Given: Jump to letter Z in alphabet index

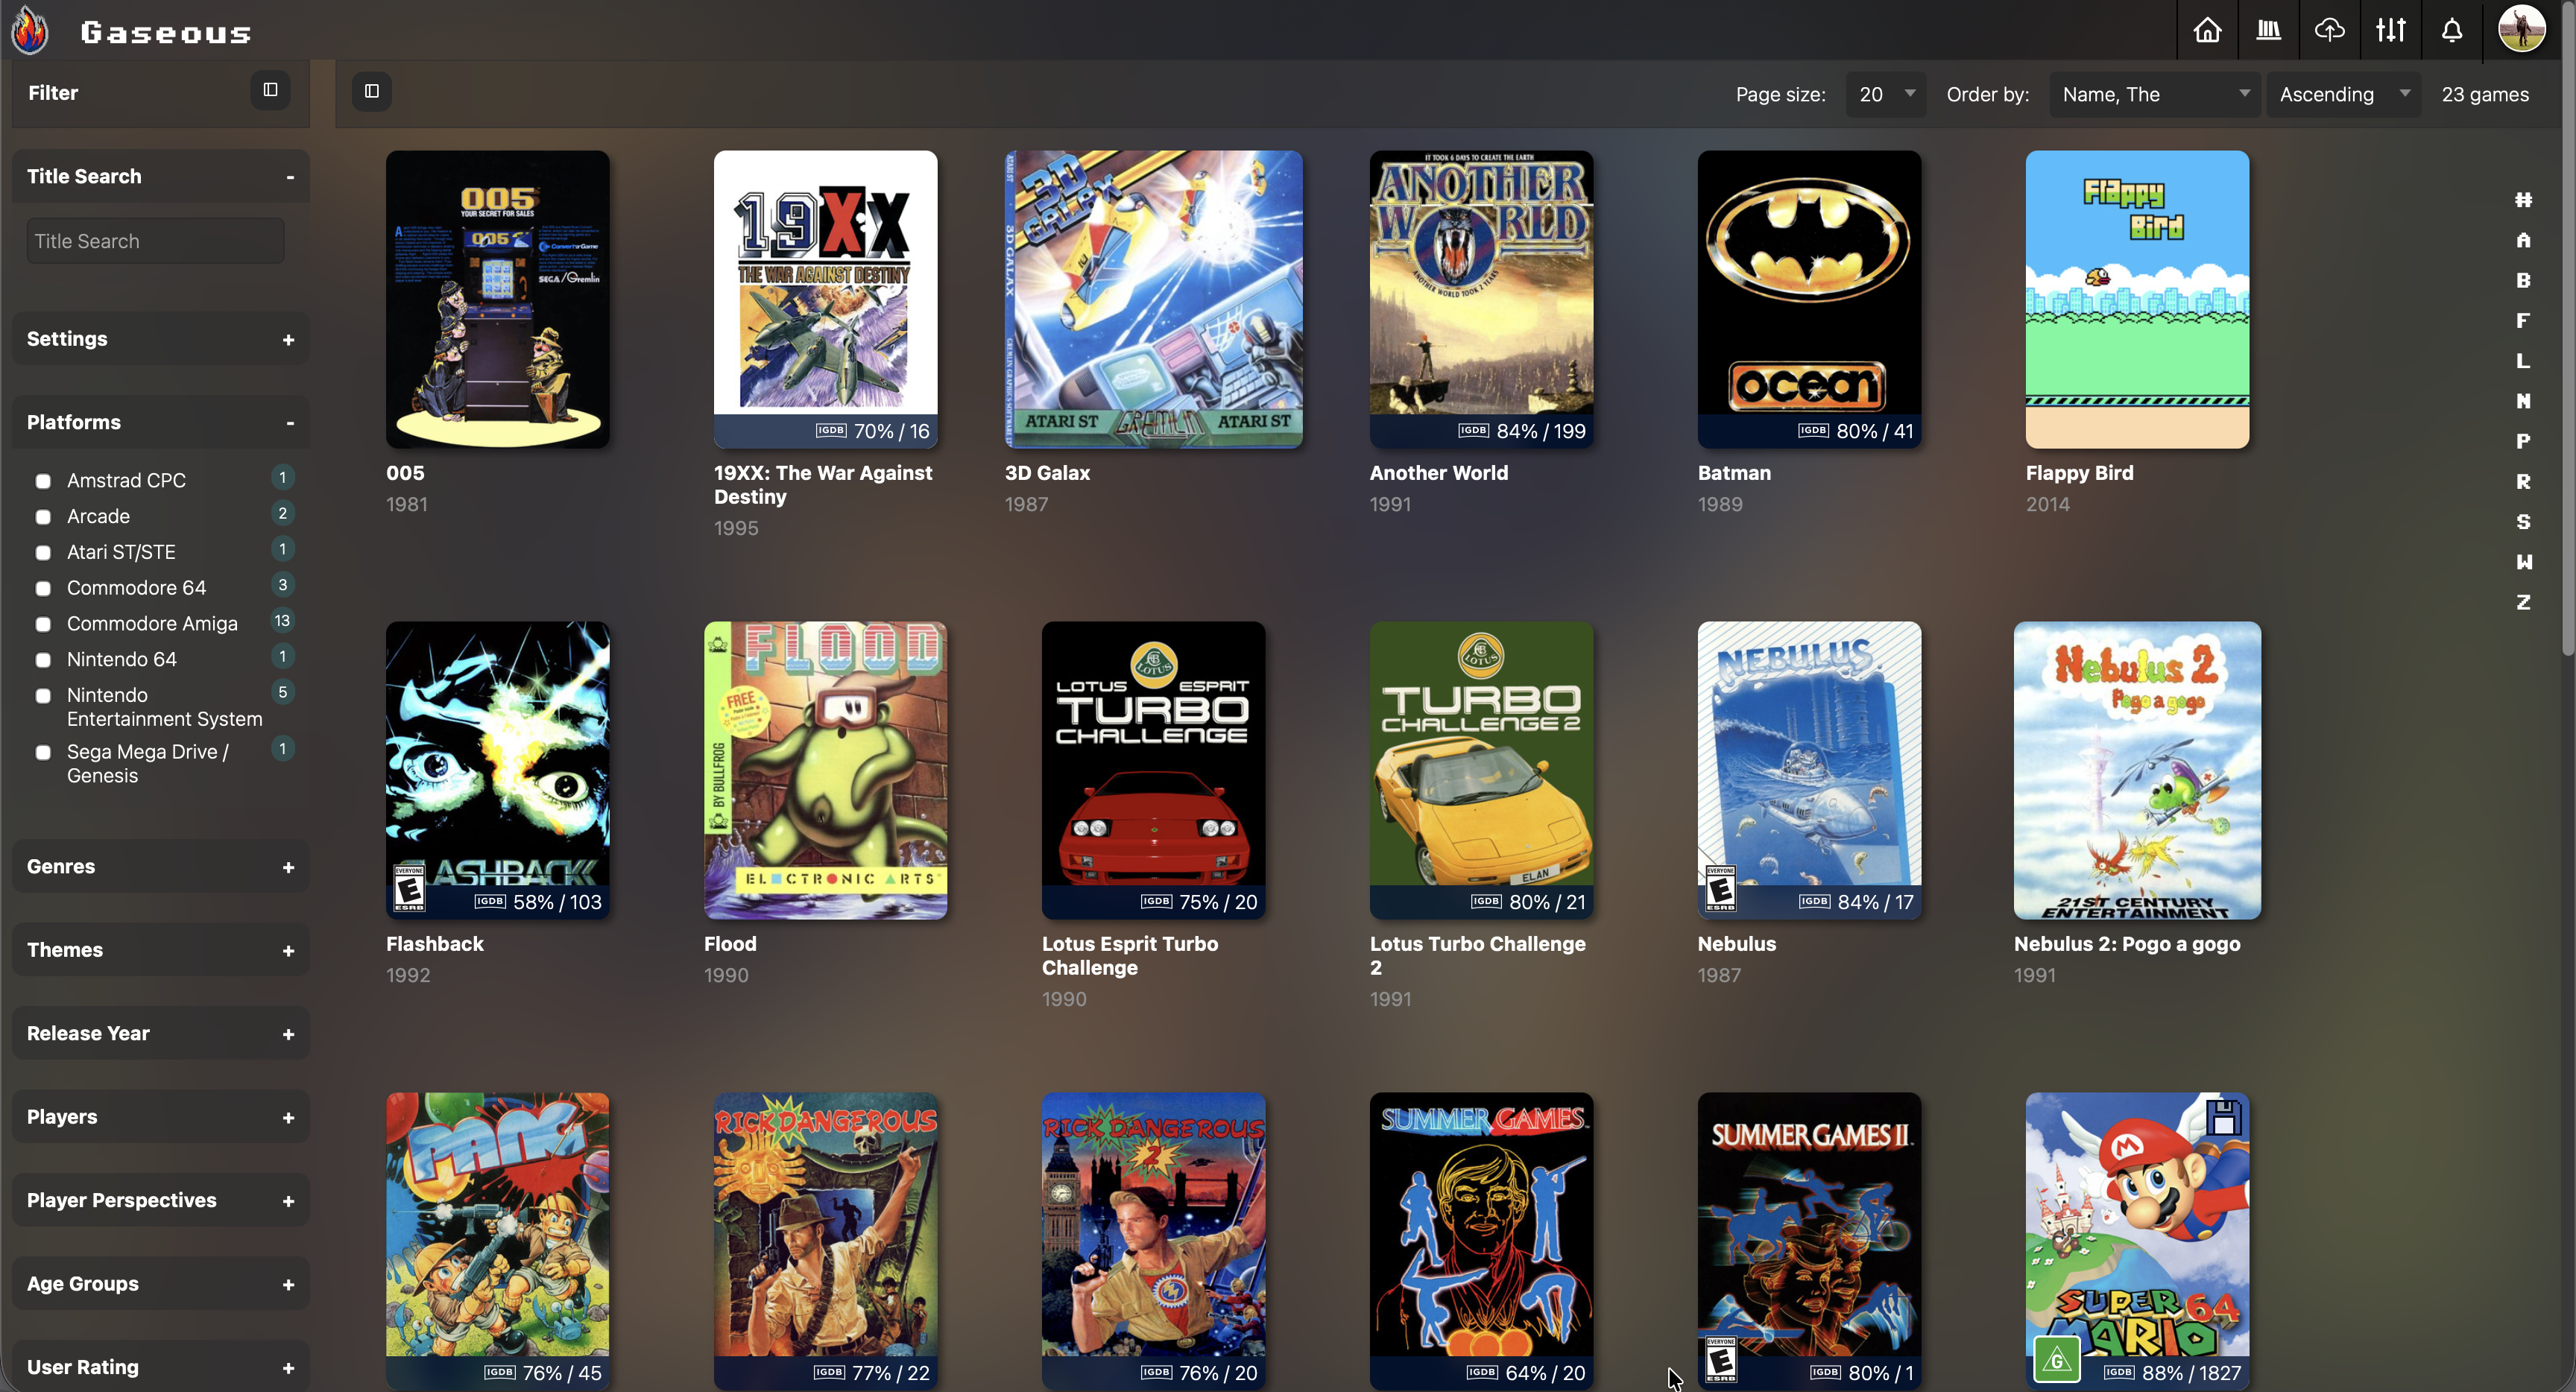Looking at the screenshot, I should pos(2523,602).
